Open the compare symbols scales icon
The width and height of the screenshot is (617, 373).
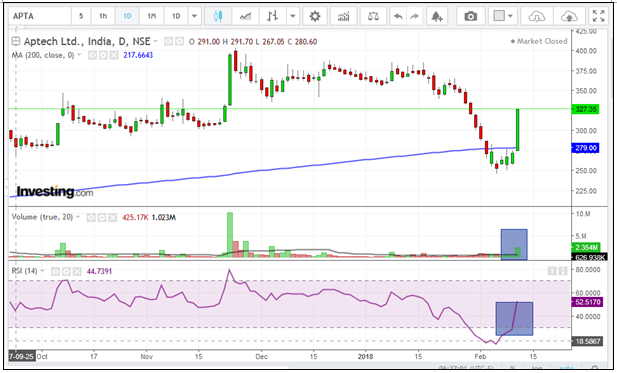click(373, 16)
